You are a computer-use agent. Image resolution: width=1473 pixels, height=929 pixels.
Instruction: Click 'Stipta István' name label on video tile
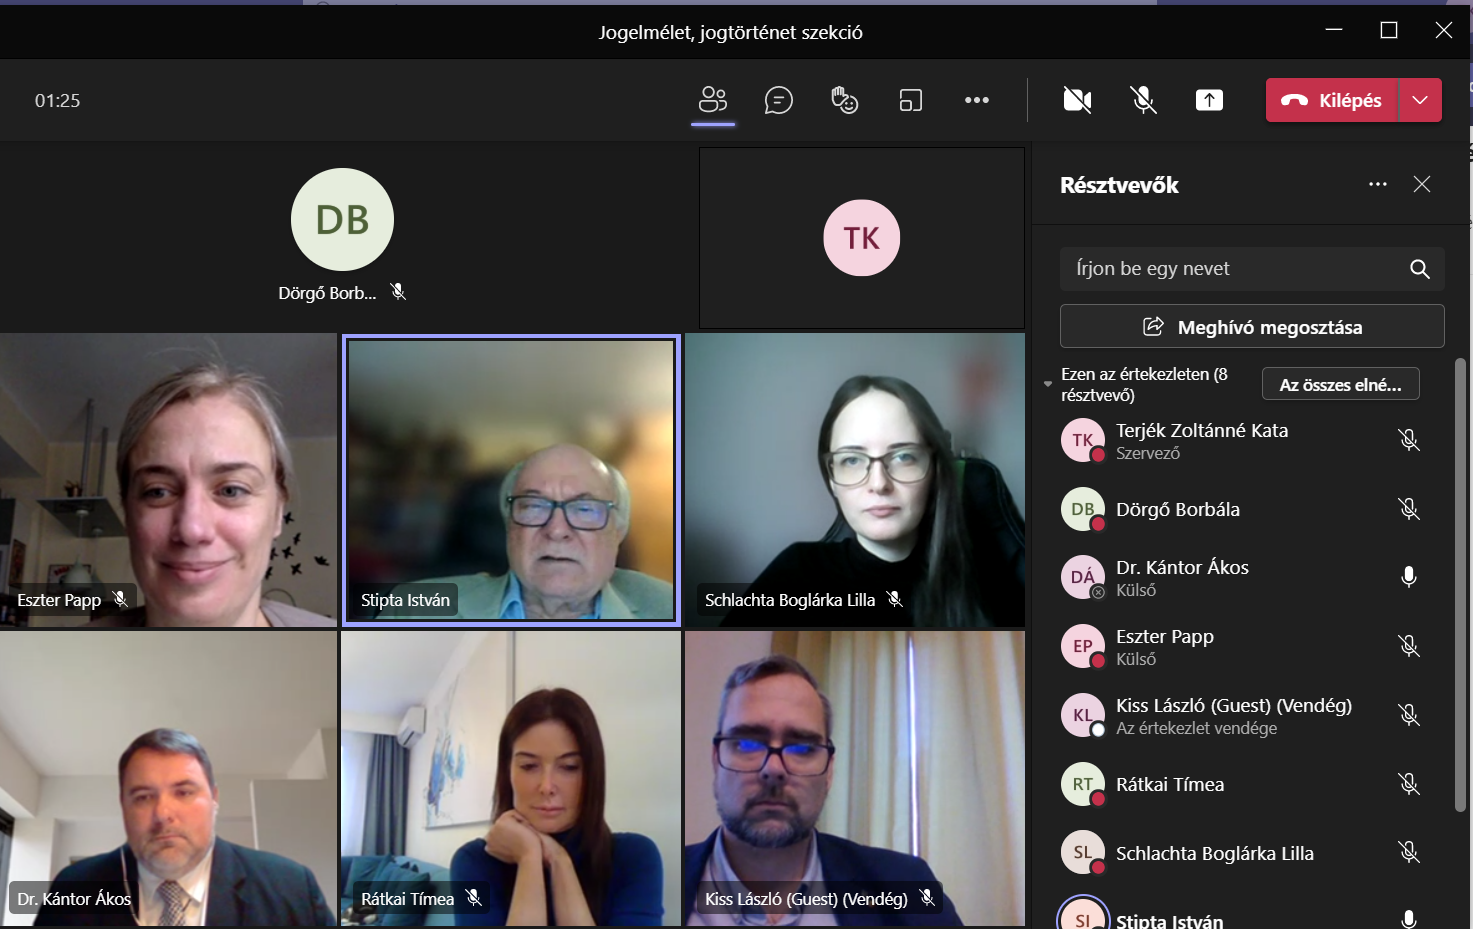[x=405, y=600]
